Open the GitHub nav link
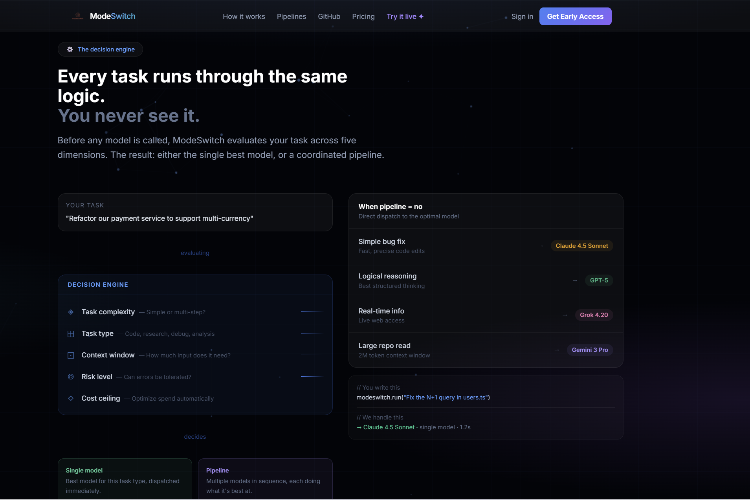The image size is (750, 500). click(x=329, y=16)
